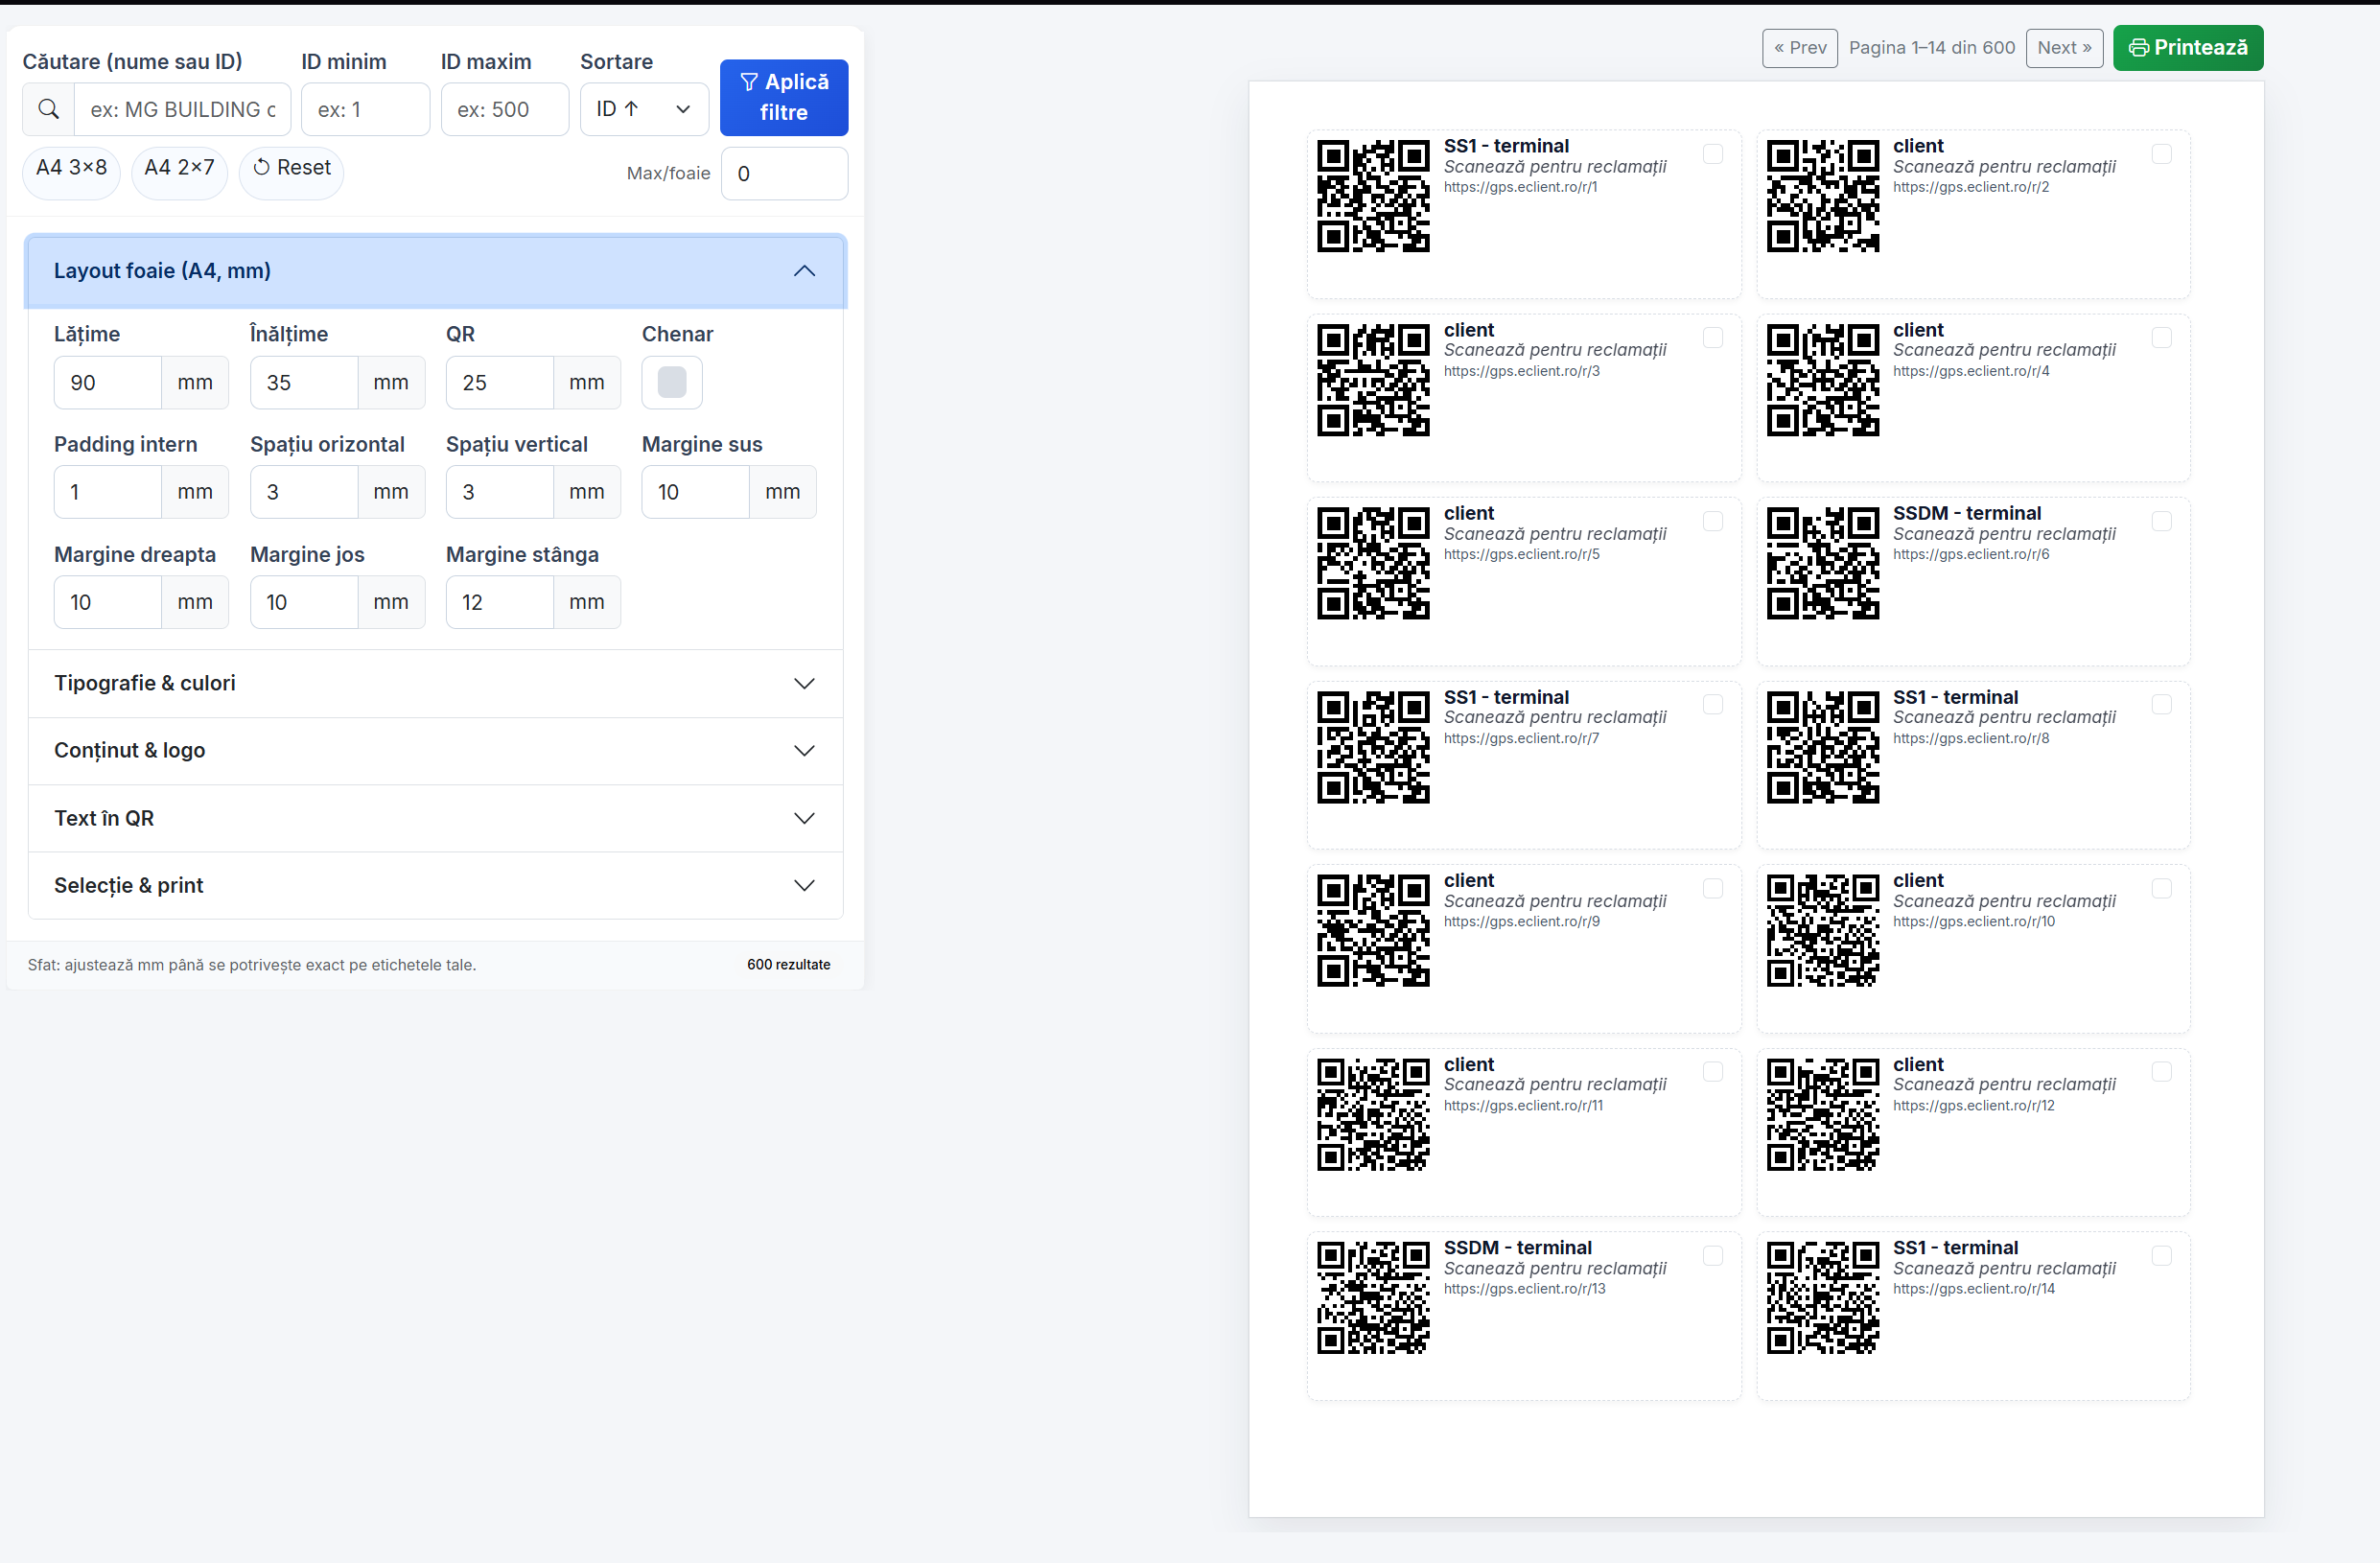
Task: Click the '600 rezultate' text
Action: 788,964
